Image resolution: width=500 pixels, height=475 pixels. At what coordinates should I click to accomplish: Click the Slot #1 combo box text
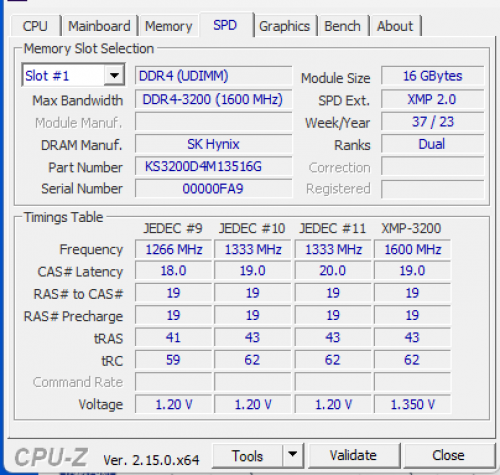pos(63,75)
